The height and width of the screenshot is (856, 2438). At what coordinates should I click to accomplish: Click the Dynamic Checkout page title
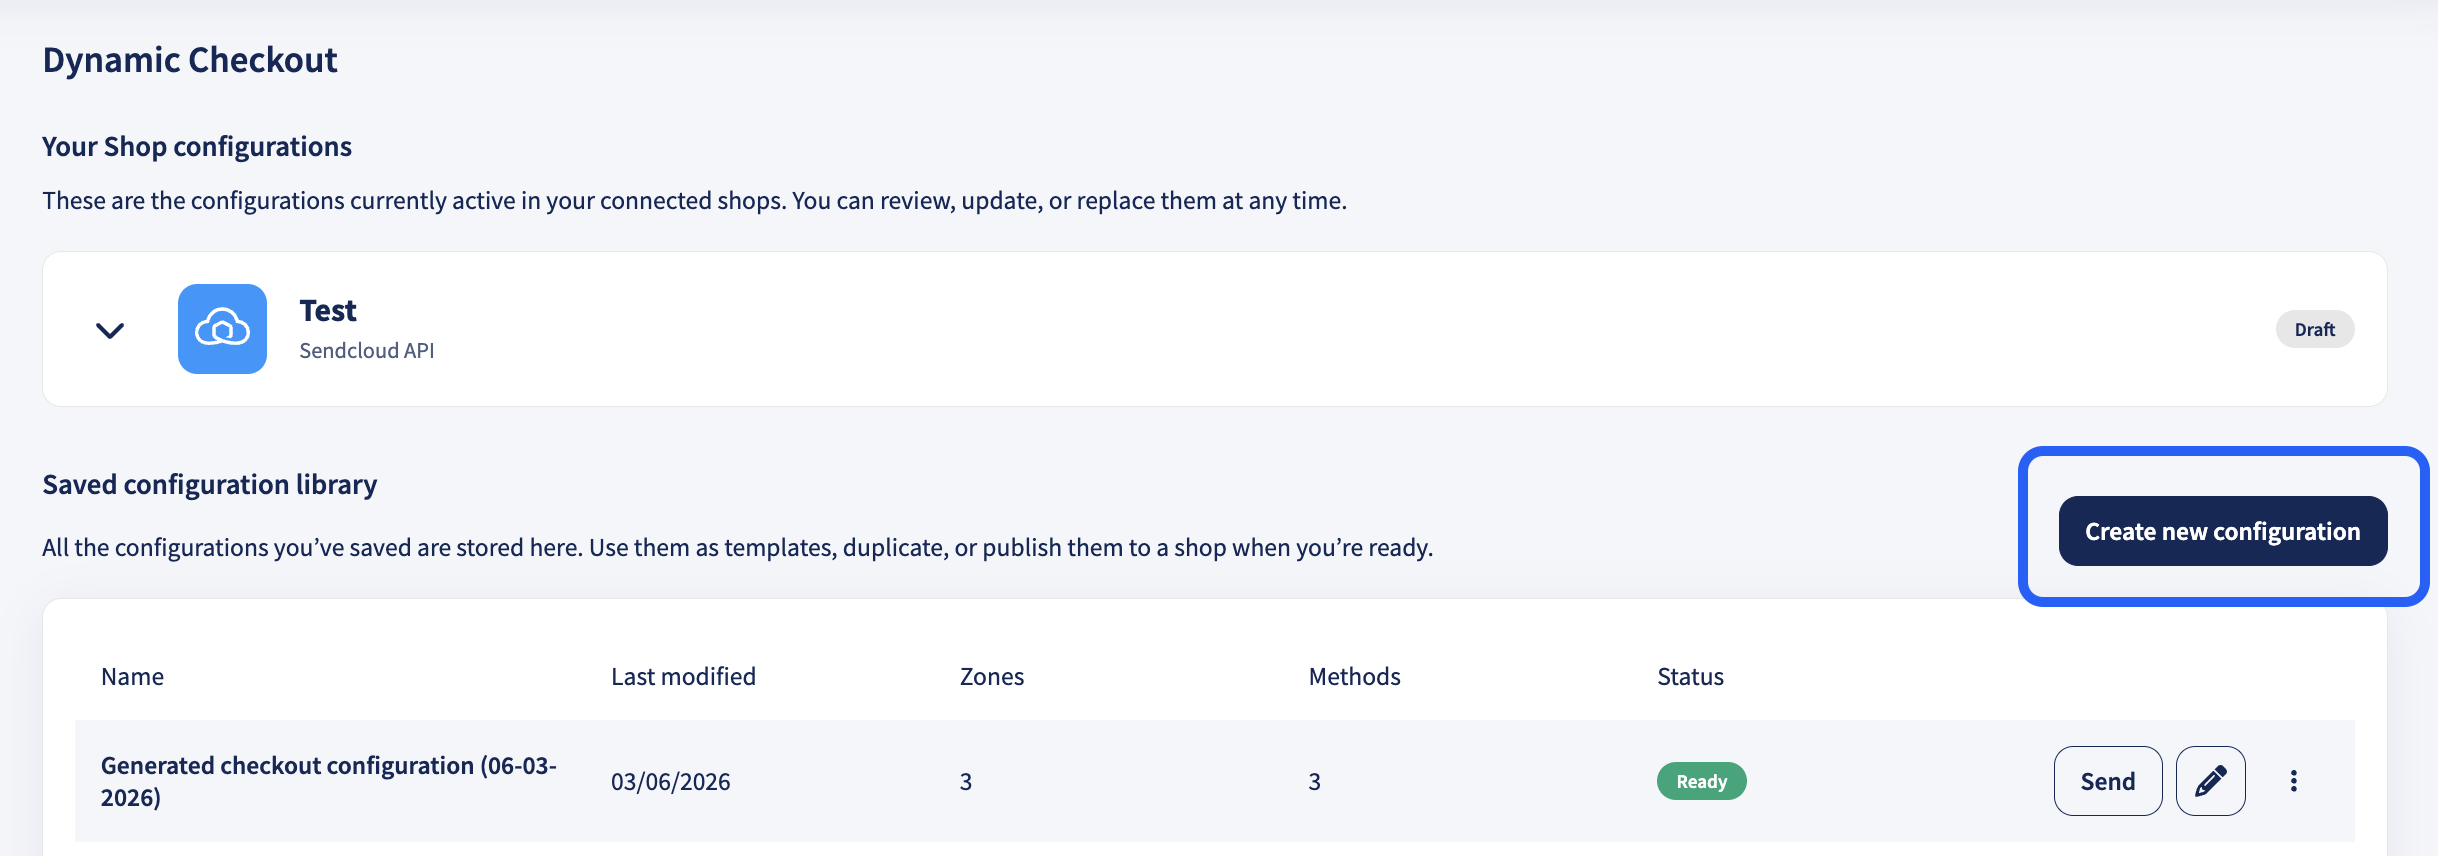190,60
